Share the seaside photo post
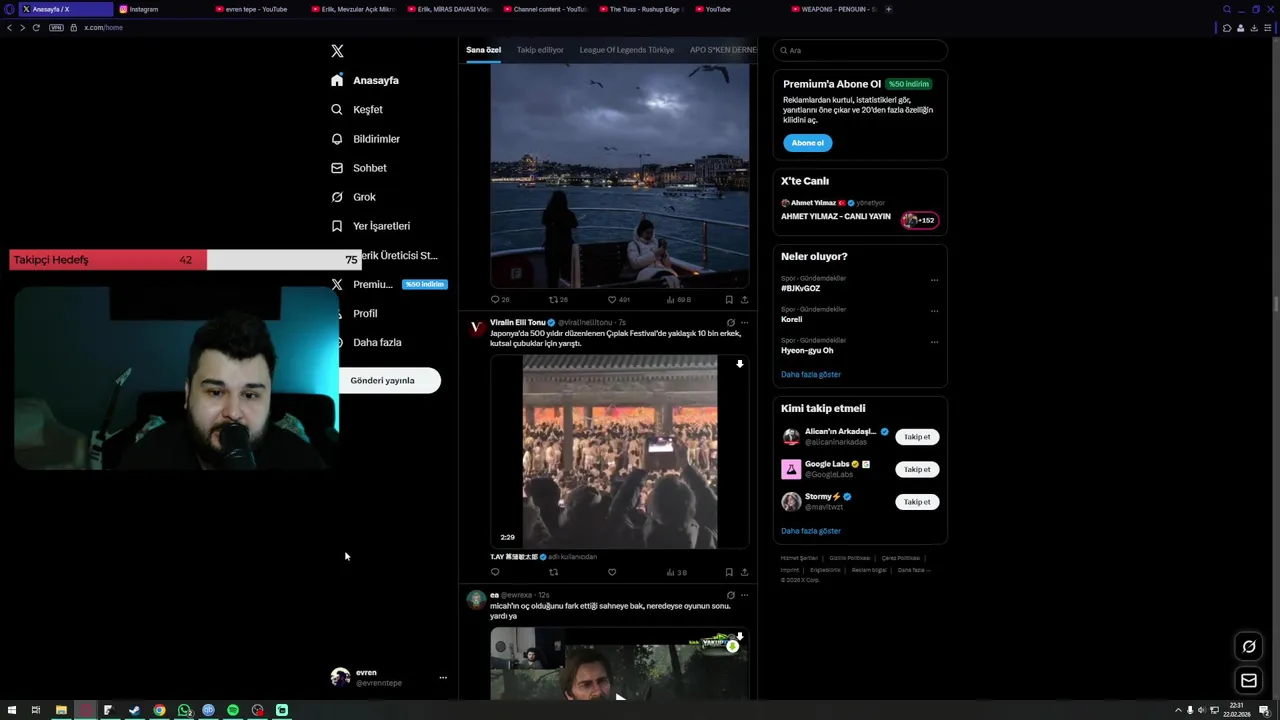This screenshot has height=720, width=1280. pos(744,299)
